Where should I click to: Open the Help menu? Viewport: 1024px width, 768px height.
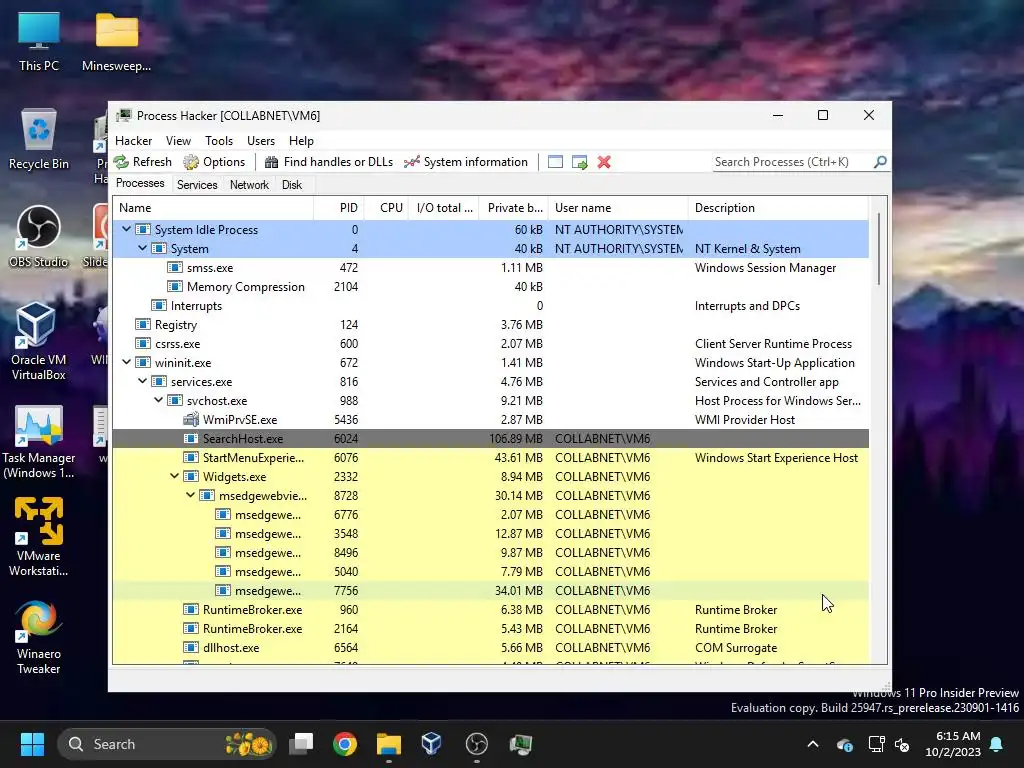pyautogui.click(x=301, y=141)
